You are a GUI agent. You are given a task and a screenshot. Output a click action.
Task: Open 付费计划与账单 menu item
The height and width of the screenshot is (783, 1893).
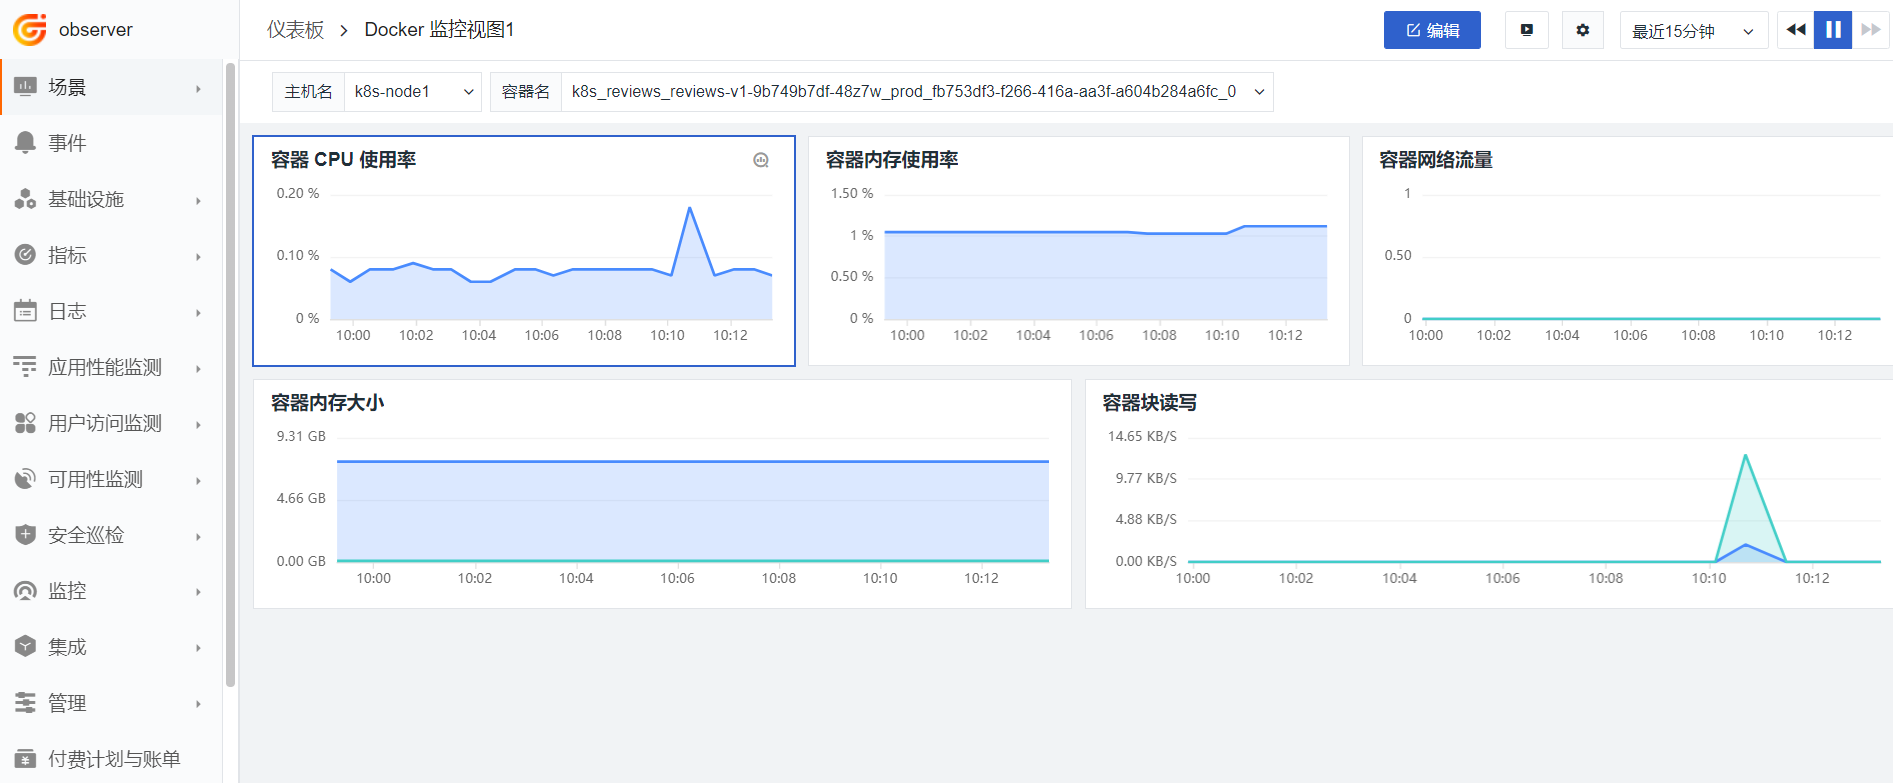[x=111, y=759]
